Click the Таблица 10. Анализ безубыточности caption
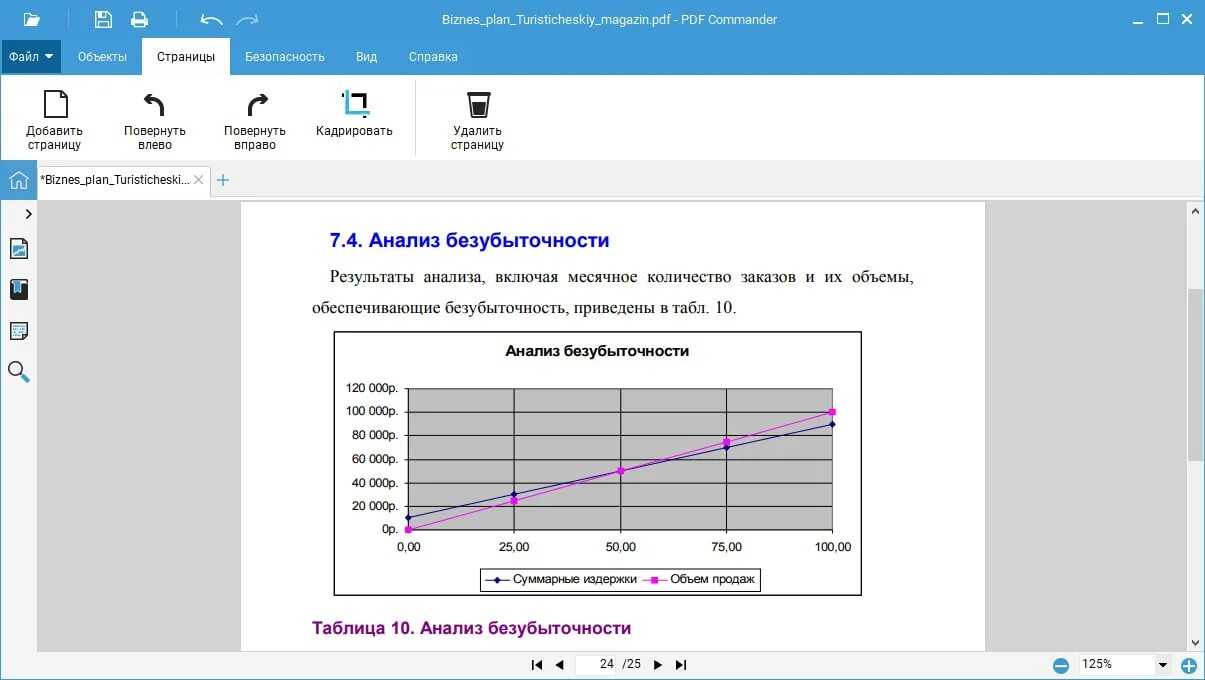The height and width of the screenshot is (680, 1205). coord(471,628)
